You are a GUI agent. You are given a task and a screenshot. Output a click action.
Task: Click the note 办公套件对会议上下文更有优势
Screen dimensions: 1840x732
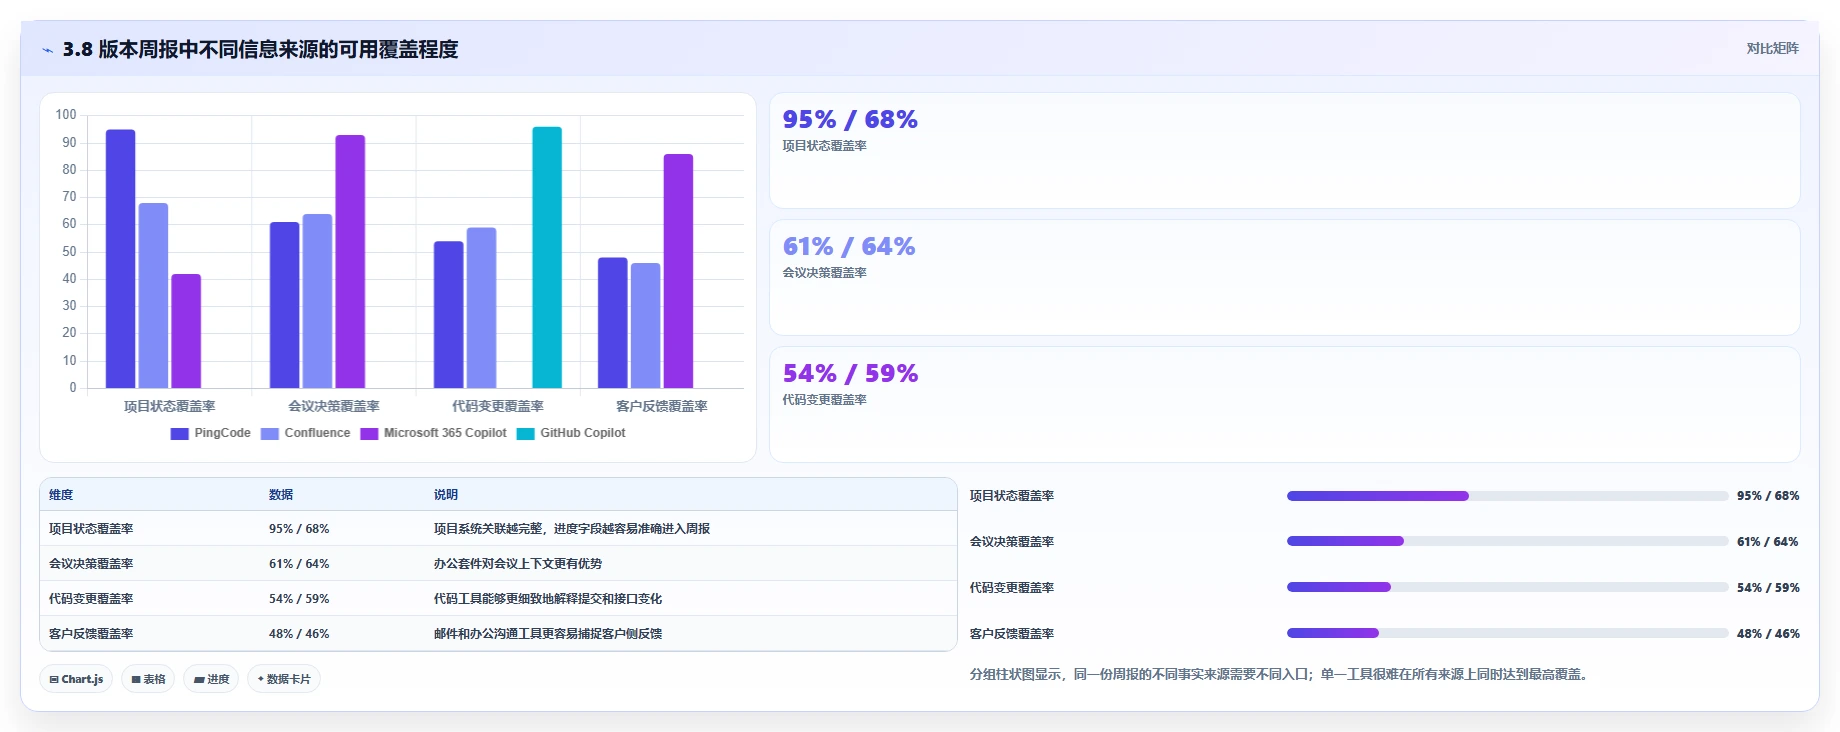coord(518,564)
